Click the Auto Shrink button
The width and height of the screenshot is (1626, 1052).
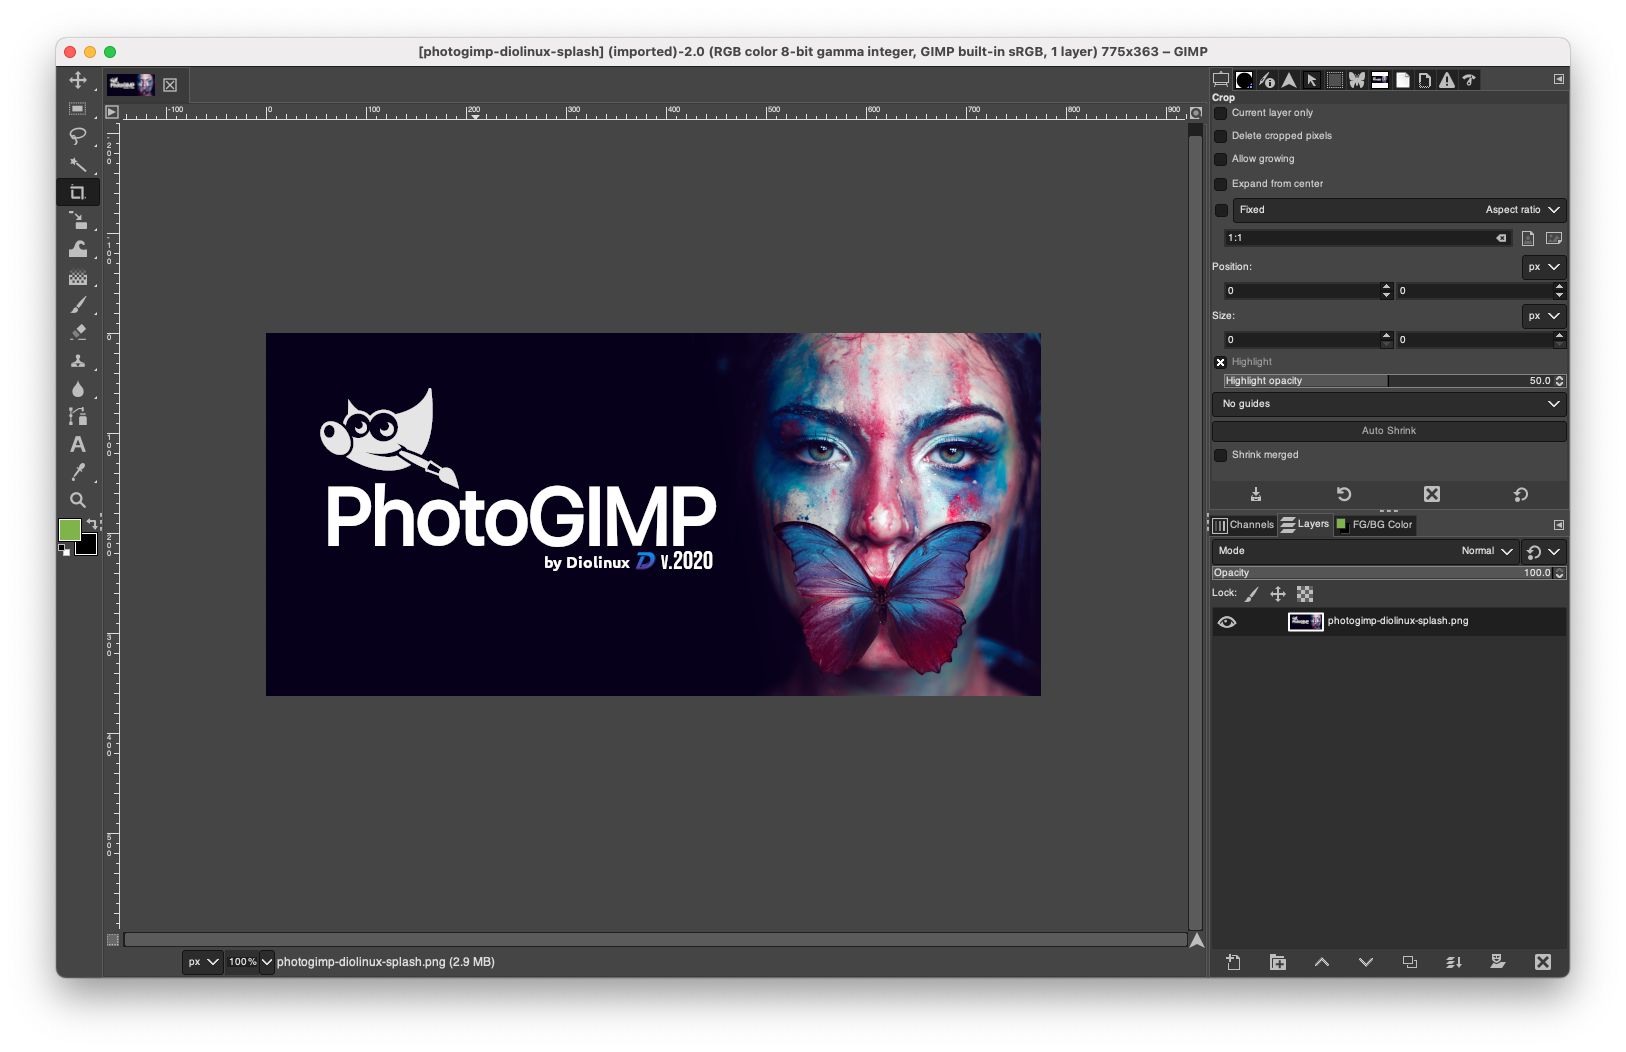pyautogui.click(x=1389, y=430)
